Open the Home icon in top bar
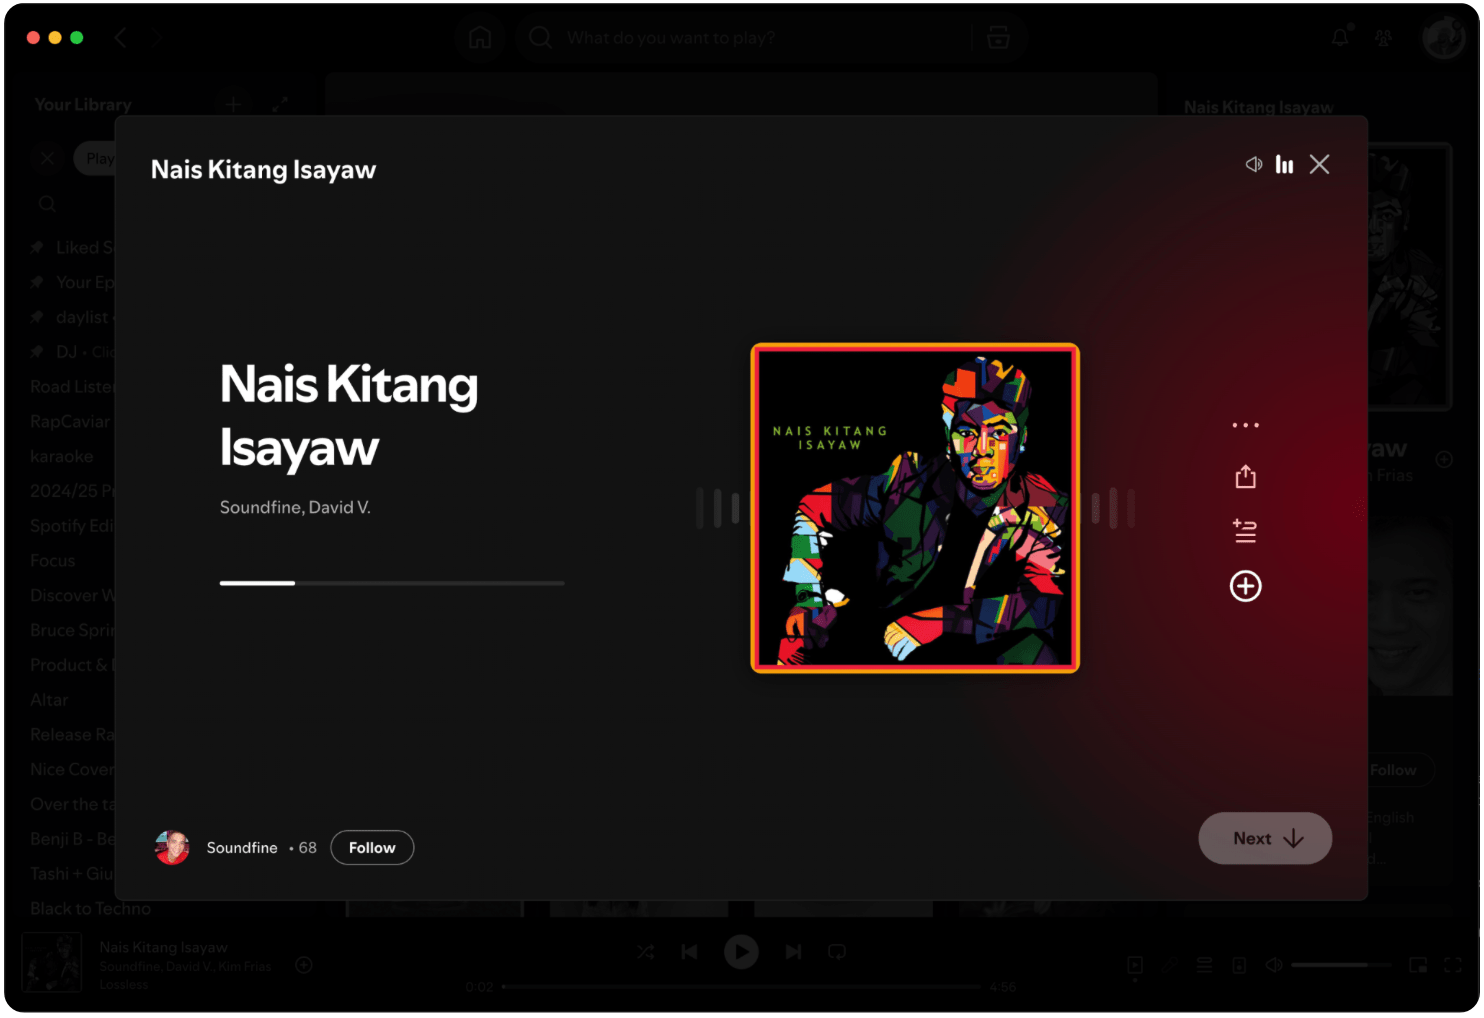Viewport: 1484px width, 1018px height. (480, 38)
